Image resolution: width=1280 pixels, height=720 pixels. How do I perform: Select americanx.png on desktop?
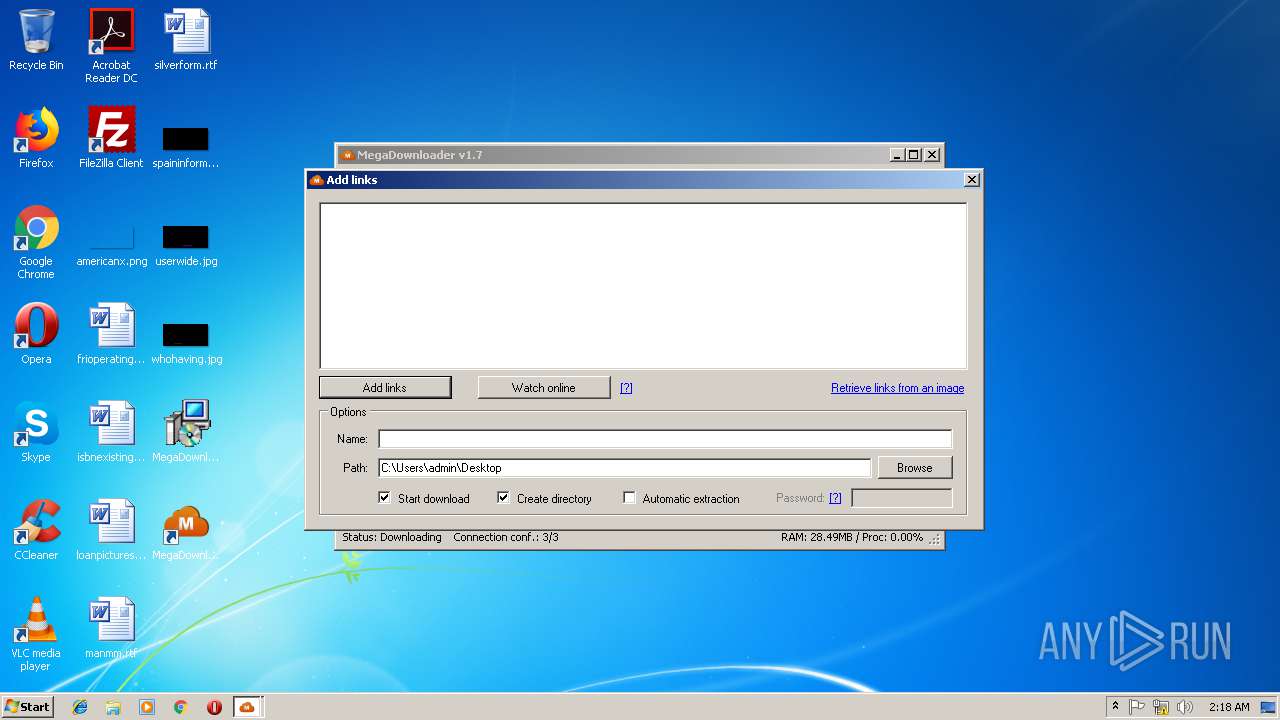click(x=111, y=245)
